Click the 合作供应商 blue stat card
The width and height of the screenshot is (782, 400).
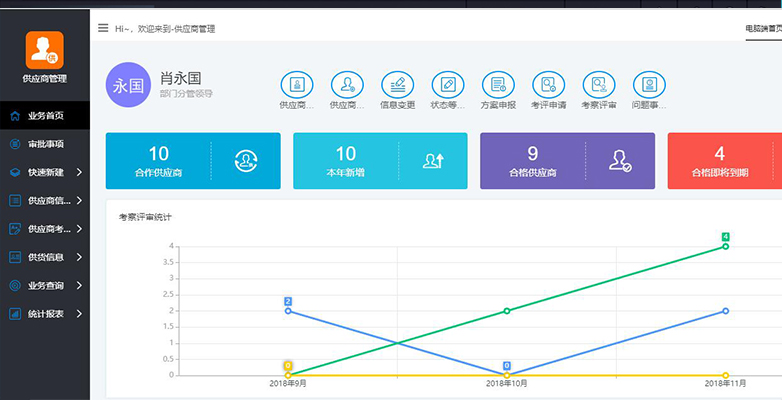[193, 161]
